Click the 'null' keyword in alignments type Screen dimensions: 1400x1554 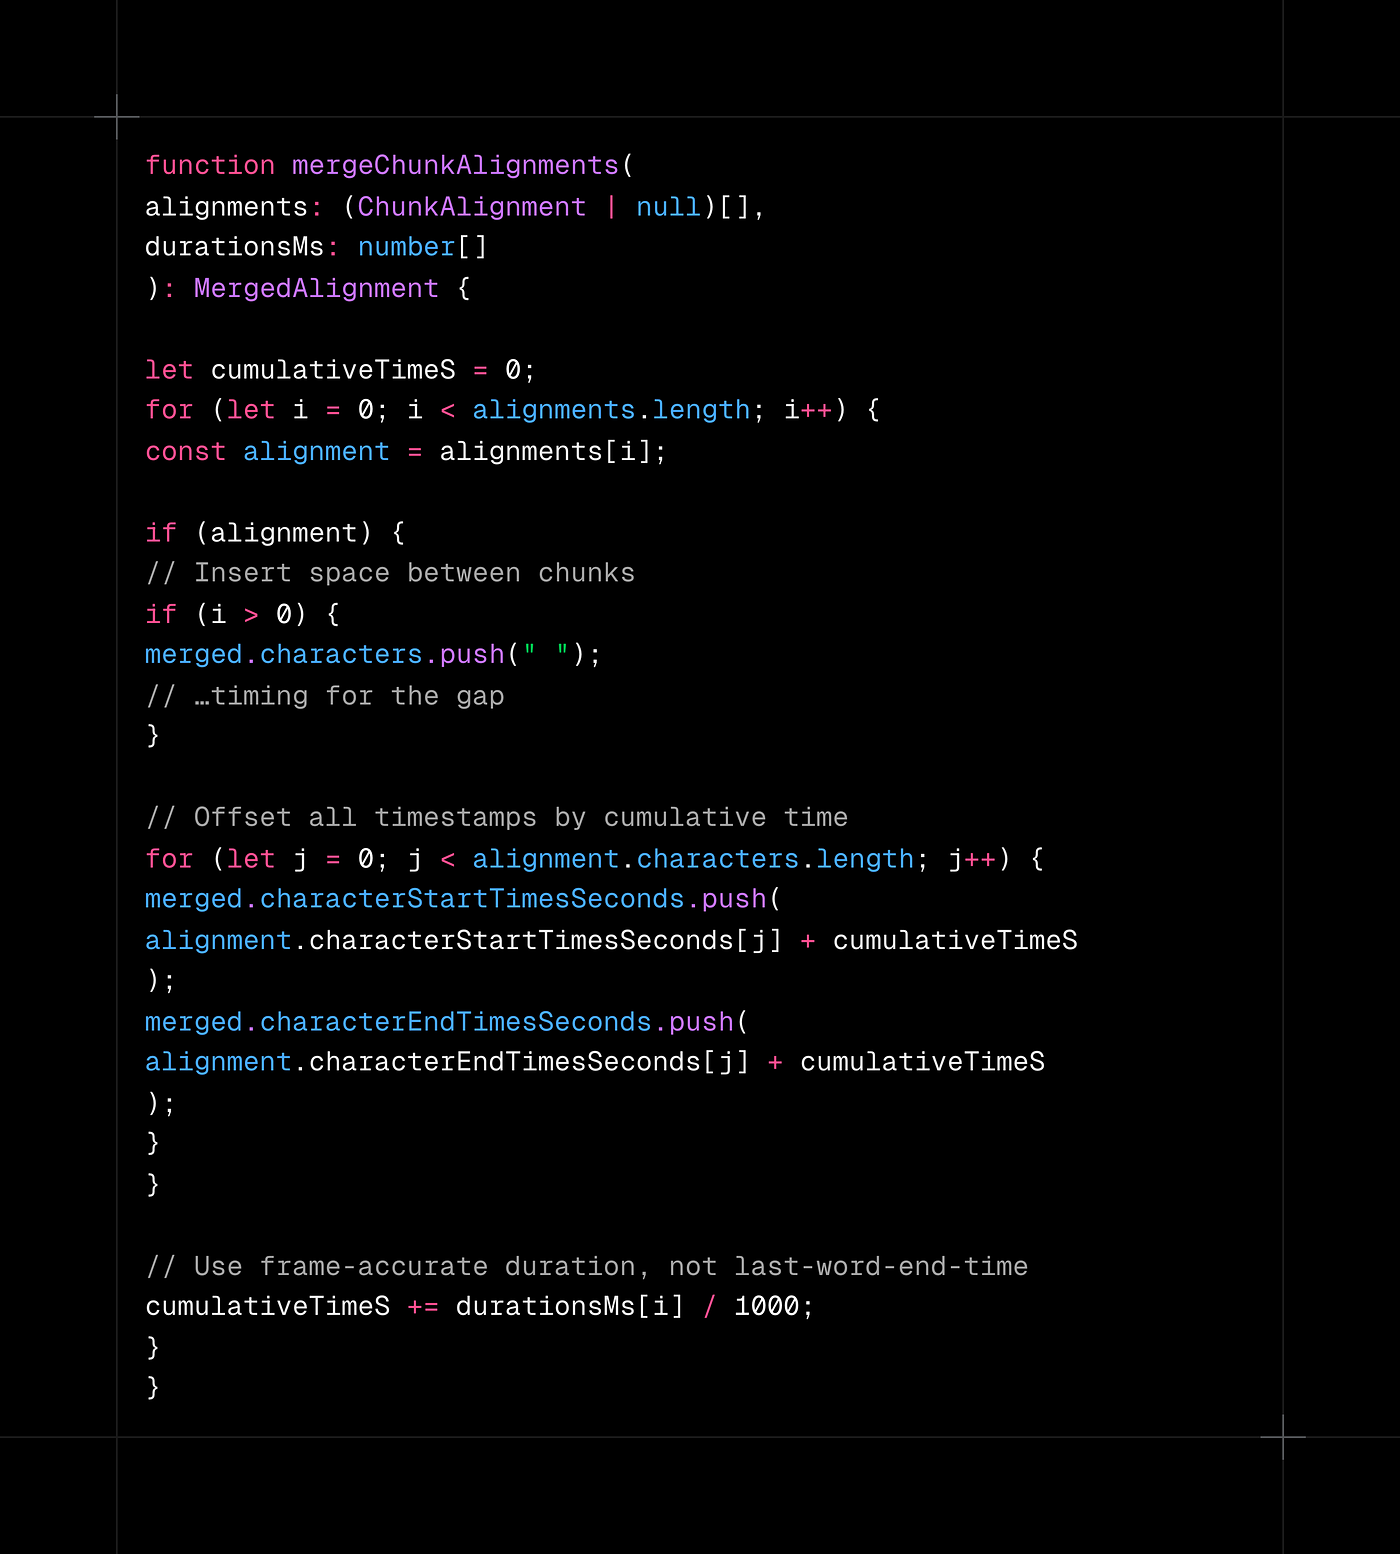click(x=668, y=207)
